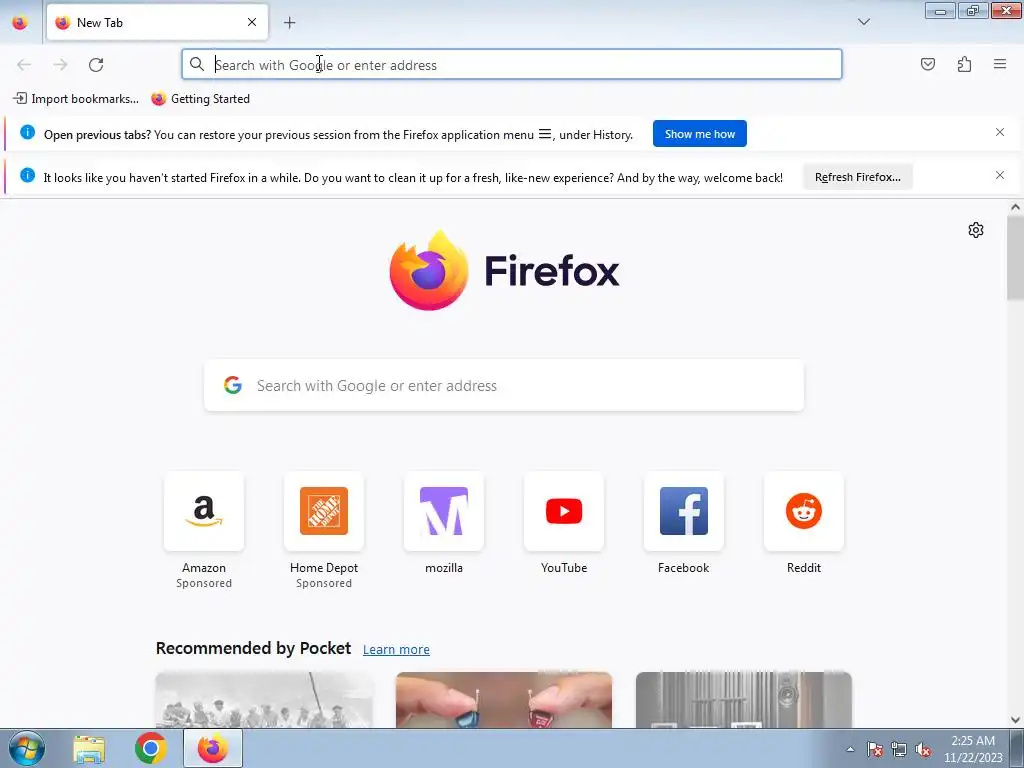Open muted volume tray icon
This screenshot has height=768, width=1024.
(923, 749)
